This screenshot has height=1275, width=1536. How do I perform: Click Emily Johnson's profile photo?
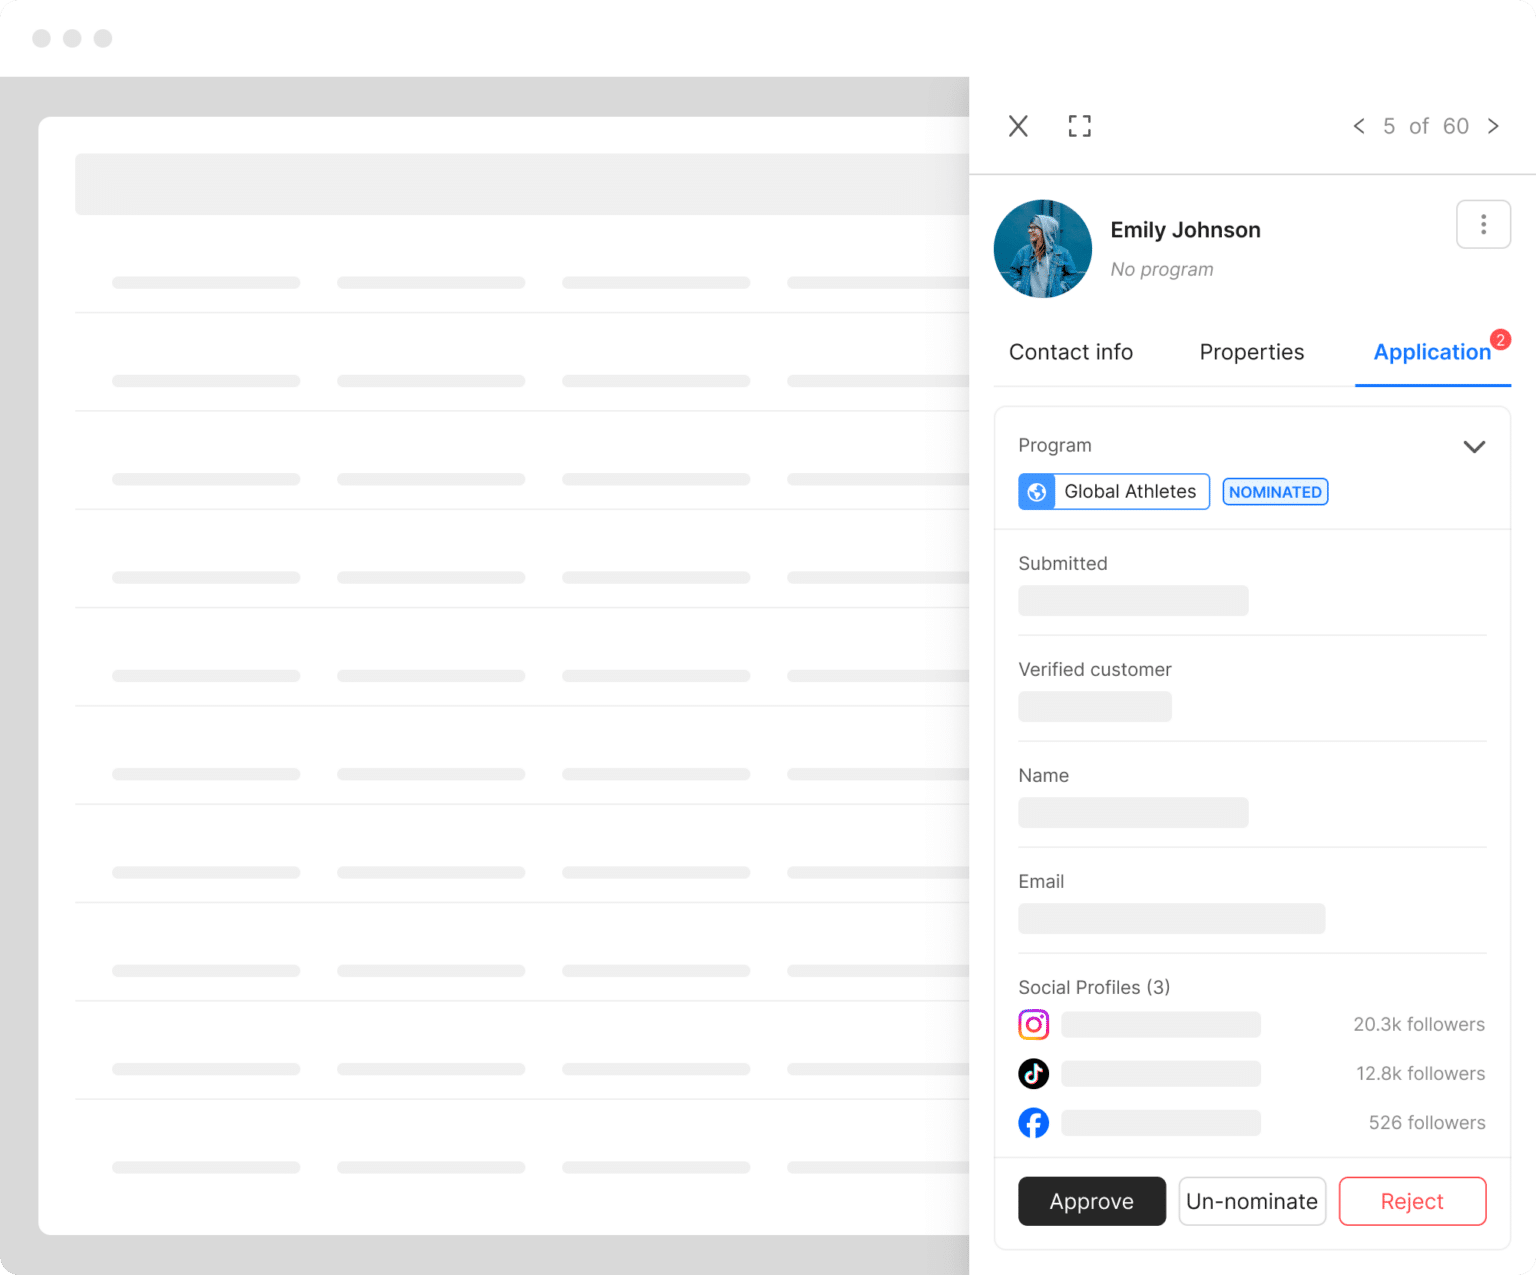click(1043, 249)
